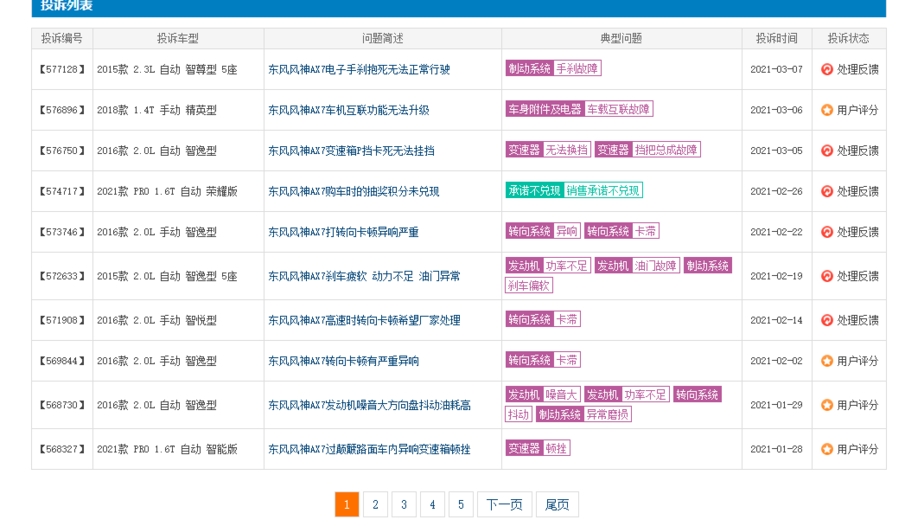The width and height of the screenshot is (905, 526).
Task: Go to page 3
Action: click(x=404, y=505)
